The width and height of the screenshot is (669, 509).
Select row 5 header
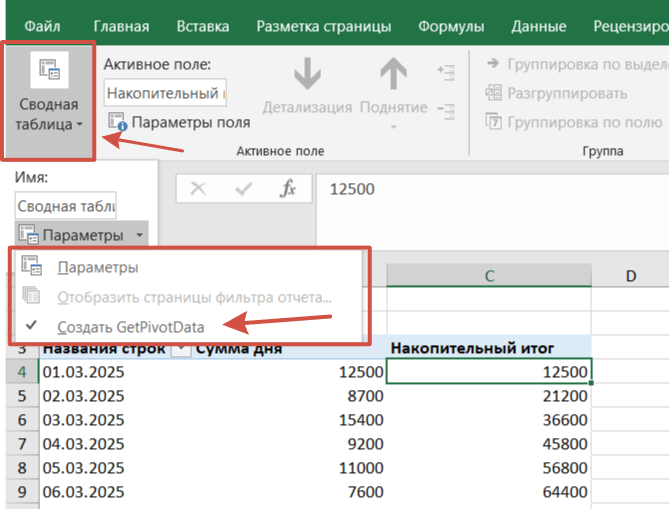point(22,396)
